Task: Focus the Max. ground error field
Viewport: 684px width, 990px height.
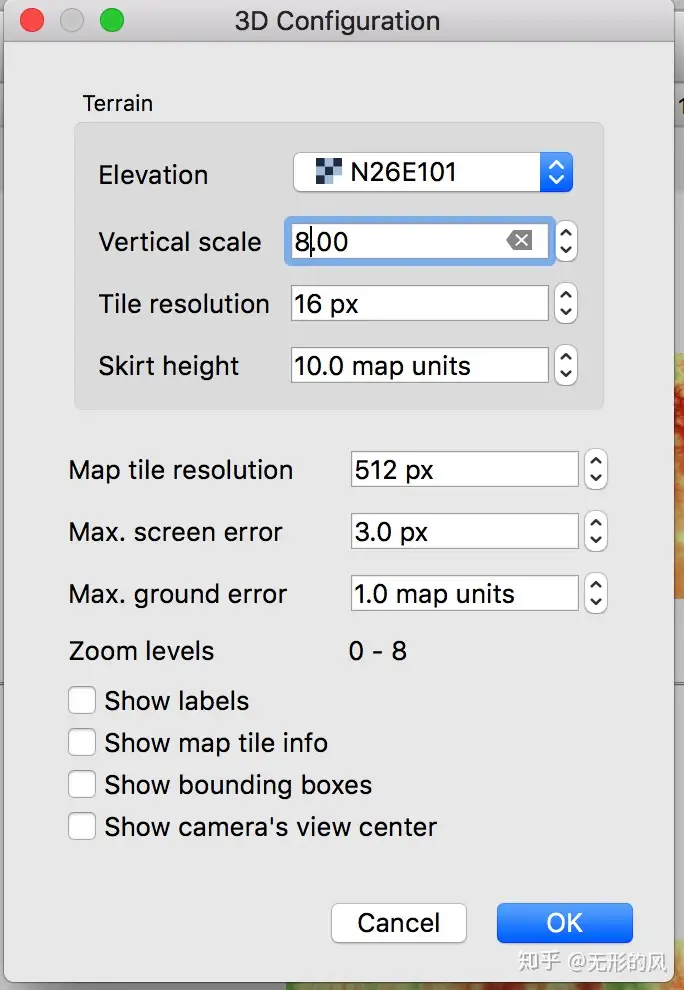Action: click(x=465, y=594)
